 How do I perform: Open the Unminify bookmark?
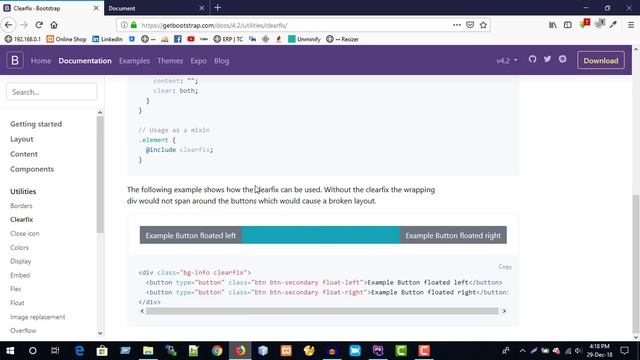pyautogui.click(x=304, y=39)
